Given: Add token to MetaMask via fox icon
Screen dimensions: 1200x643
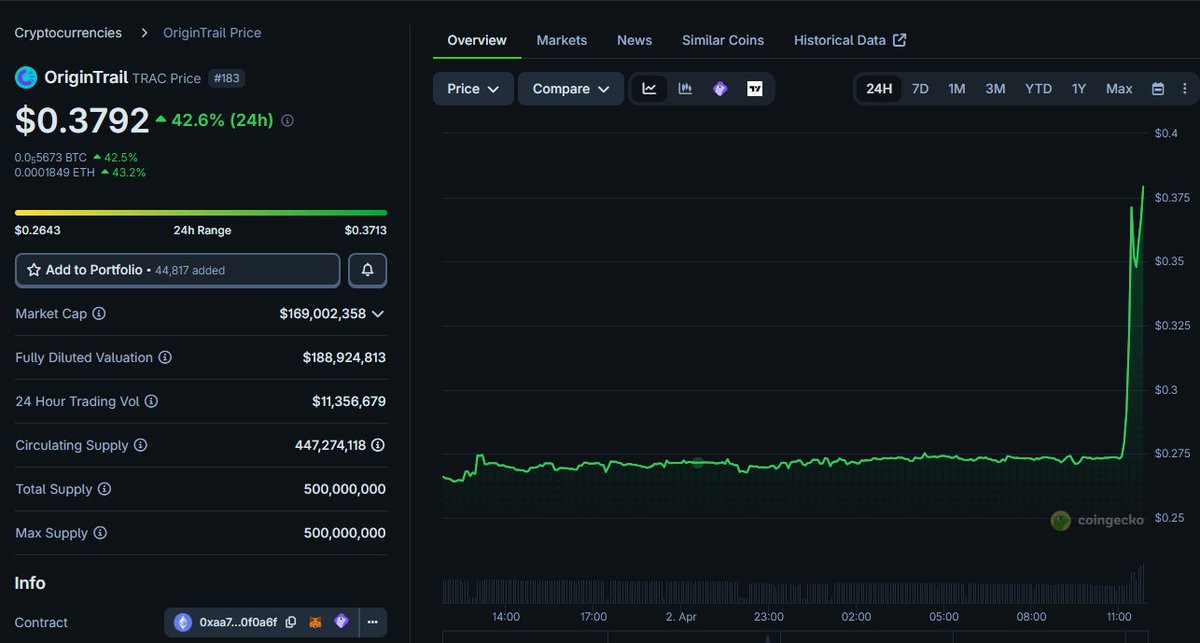Looking at the screenshot, I should [x=315, y=622].
